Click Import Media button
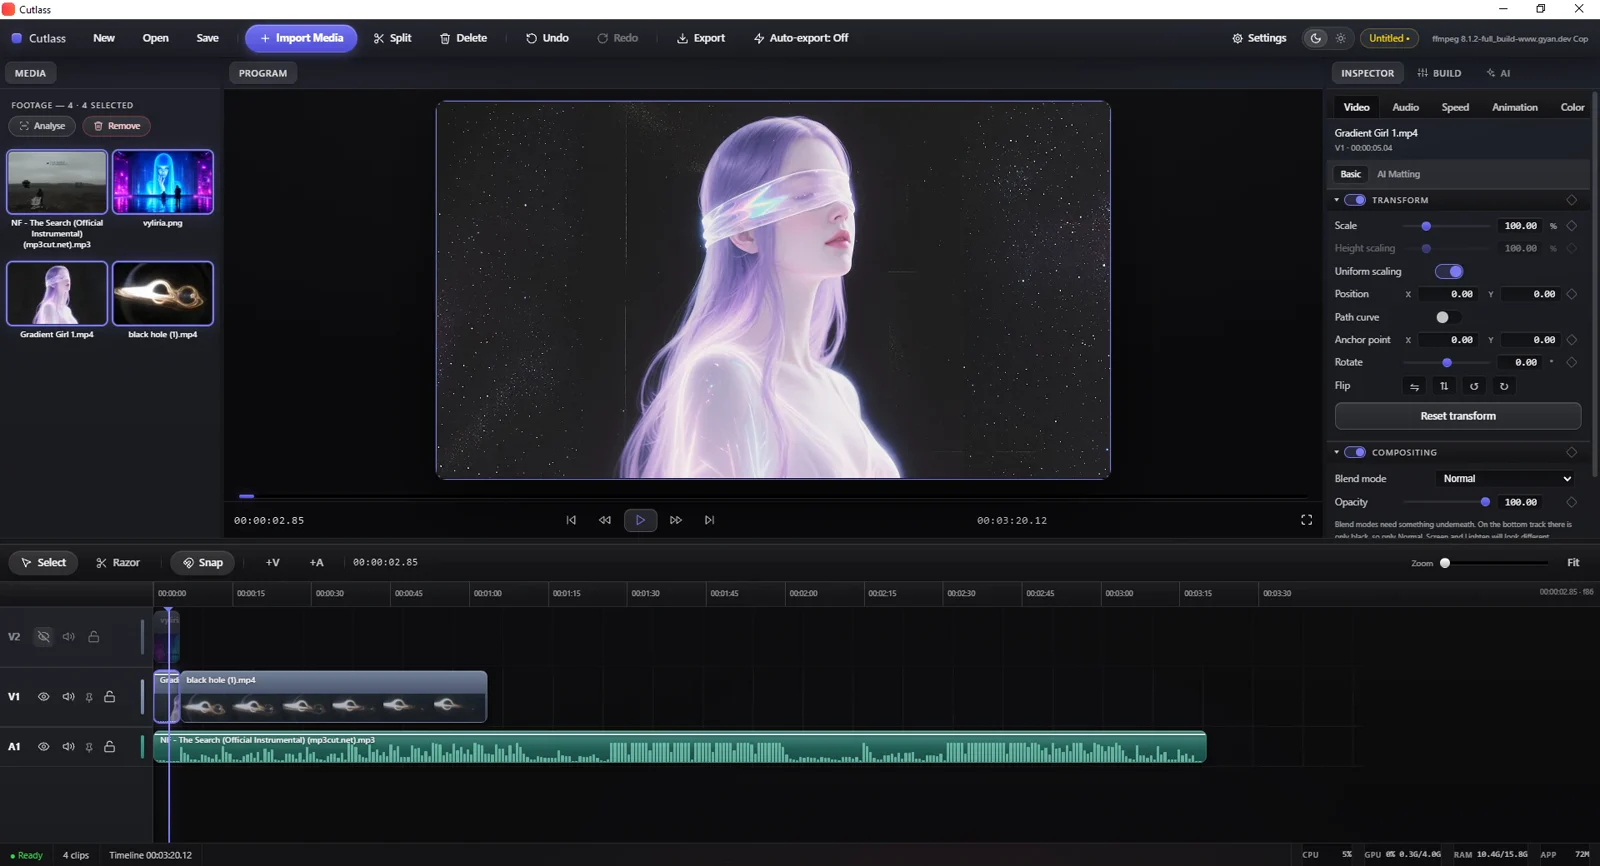 tap(301, 38)
